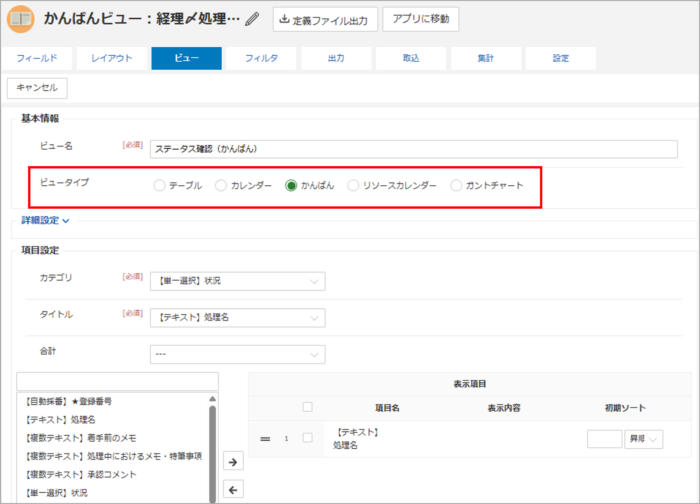
Task: Select the かんばん view type radio
Action: 291,185
